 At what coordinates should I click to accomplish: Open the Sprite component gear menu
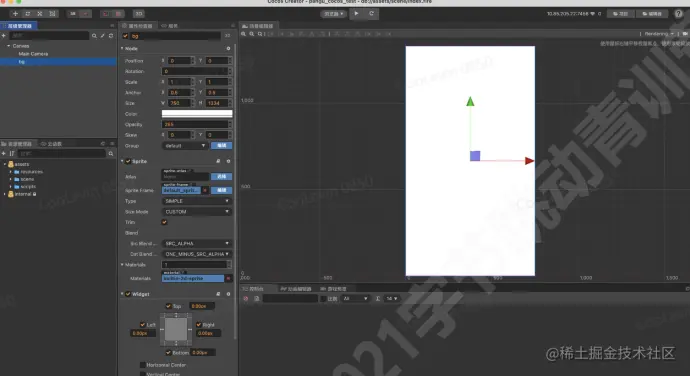[x=228, y=161]
